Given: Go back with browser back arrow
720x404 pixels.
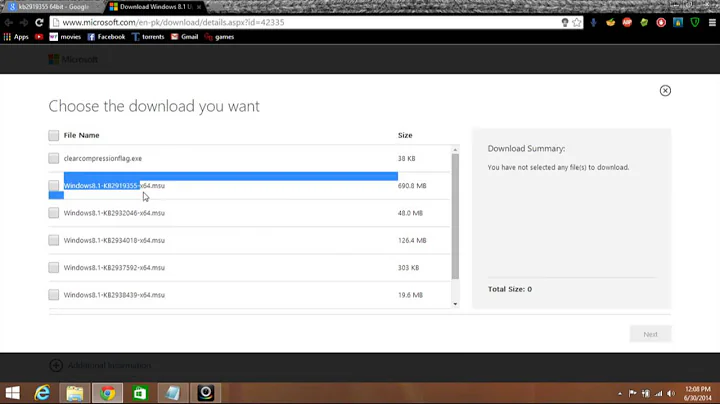Looking at the screenshot, I should coord(9,22).
